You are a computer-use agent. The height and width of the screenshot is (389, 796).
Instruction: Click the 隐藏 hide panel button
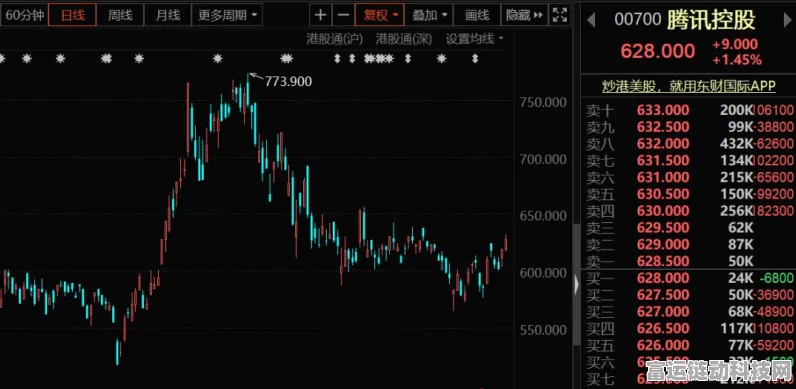click(524, 15)
